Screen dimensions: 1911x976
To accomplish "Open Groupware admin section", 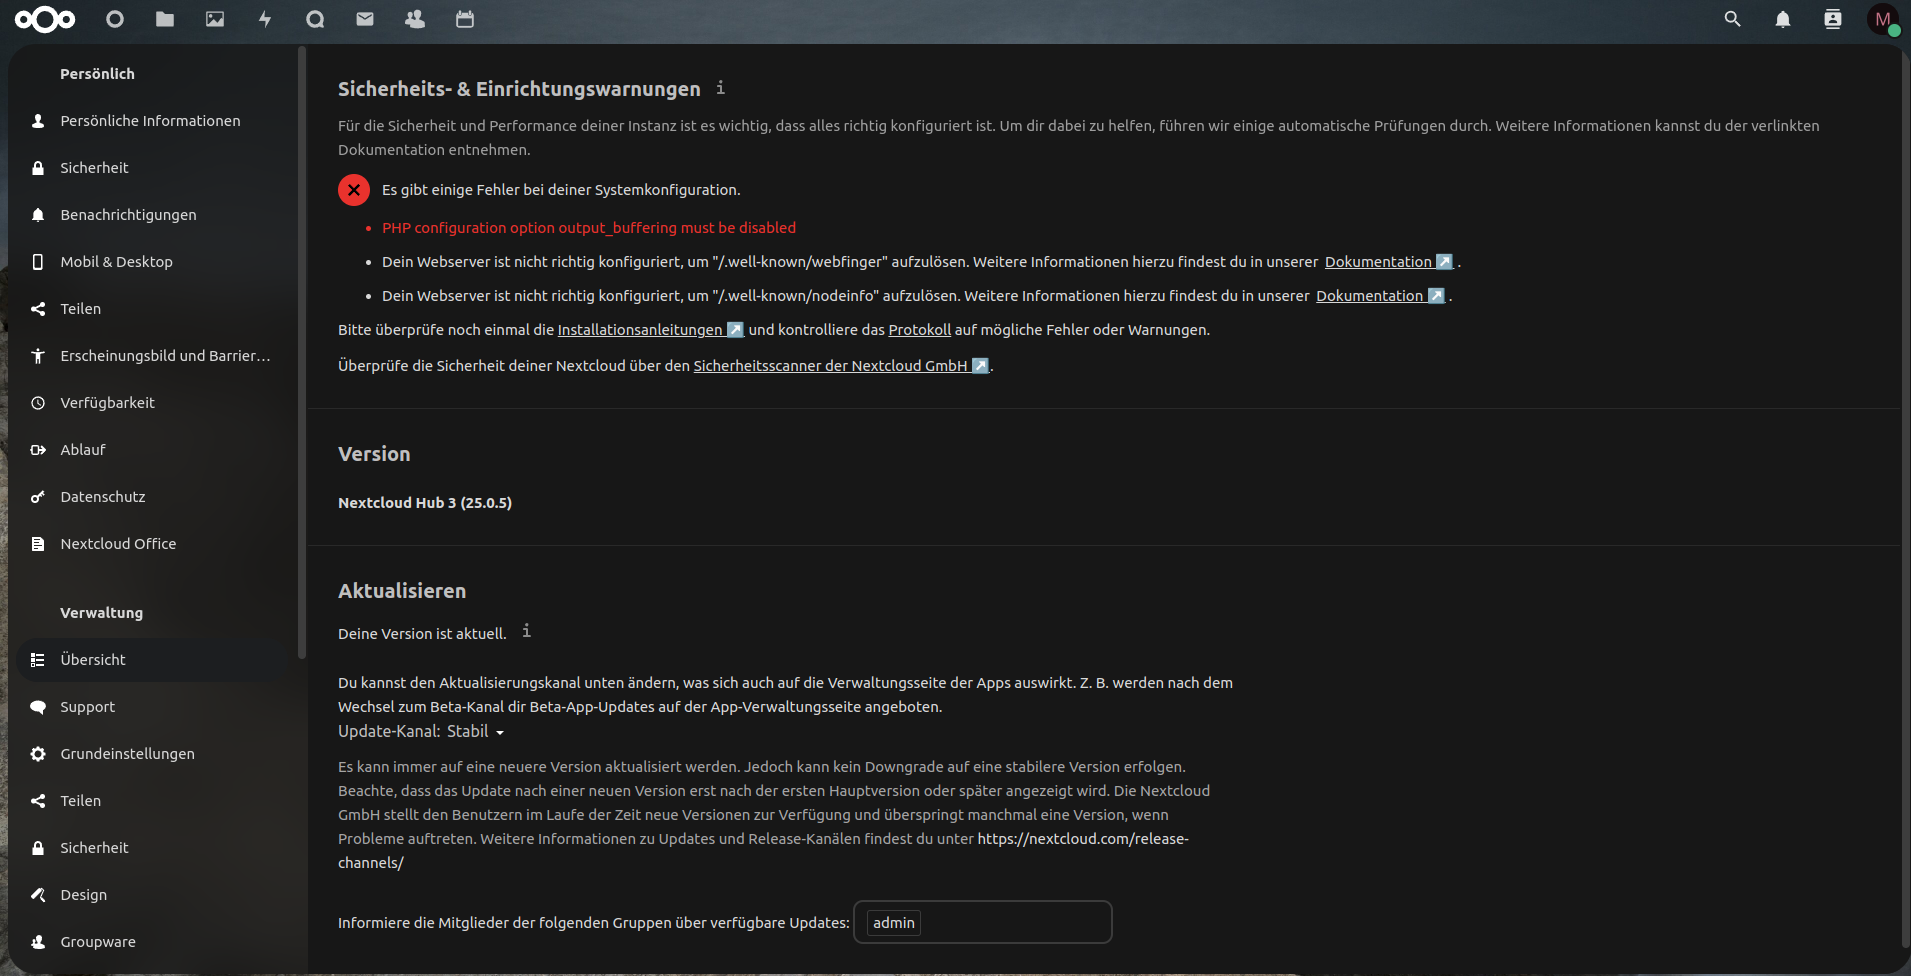I will (x=152, y=942).
